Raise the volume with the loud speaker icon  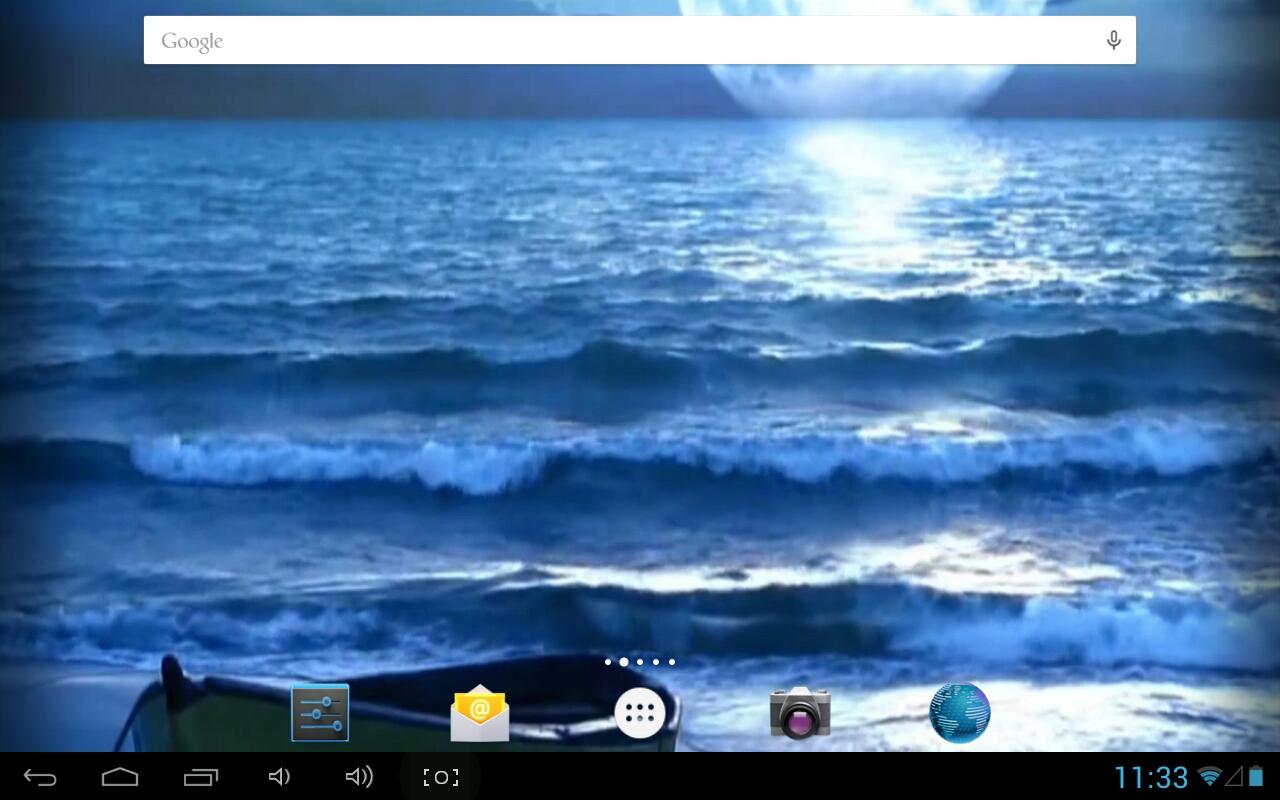tap(359, 777)
